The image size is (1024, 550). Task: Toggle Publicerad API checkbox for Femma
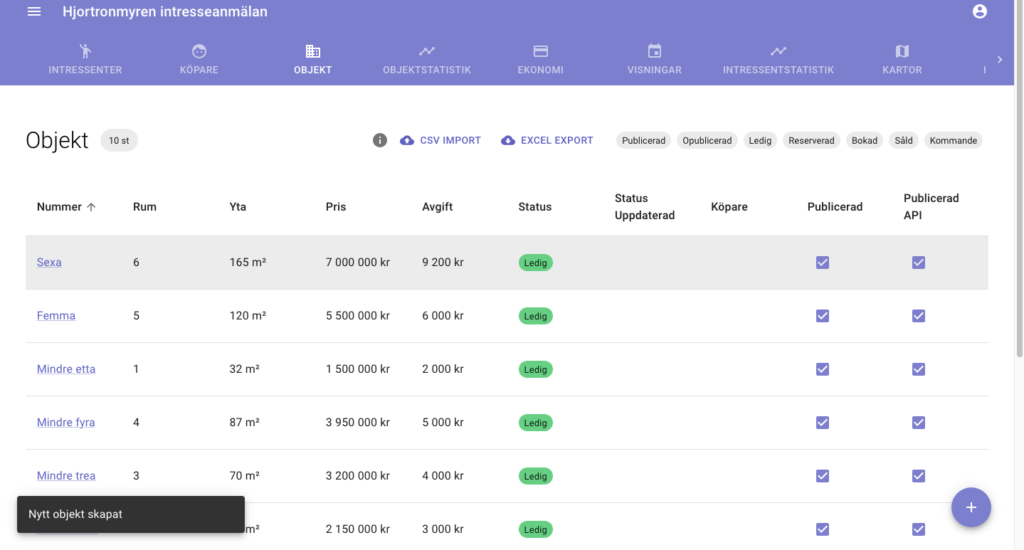click(918, 316)
